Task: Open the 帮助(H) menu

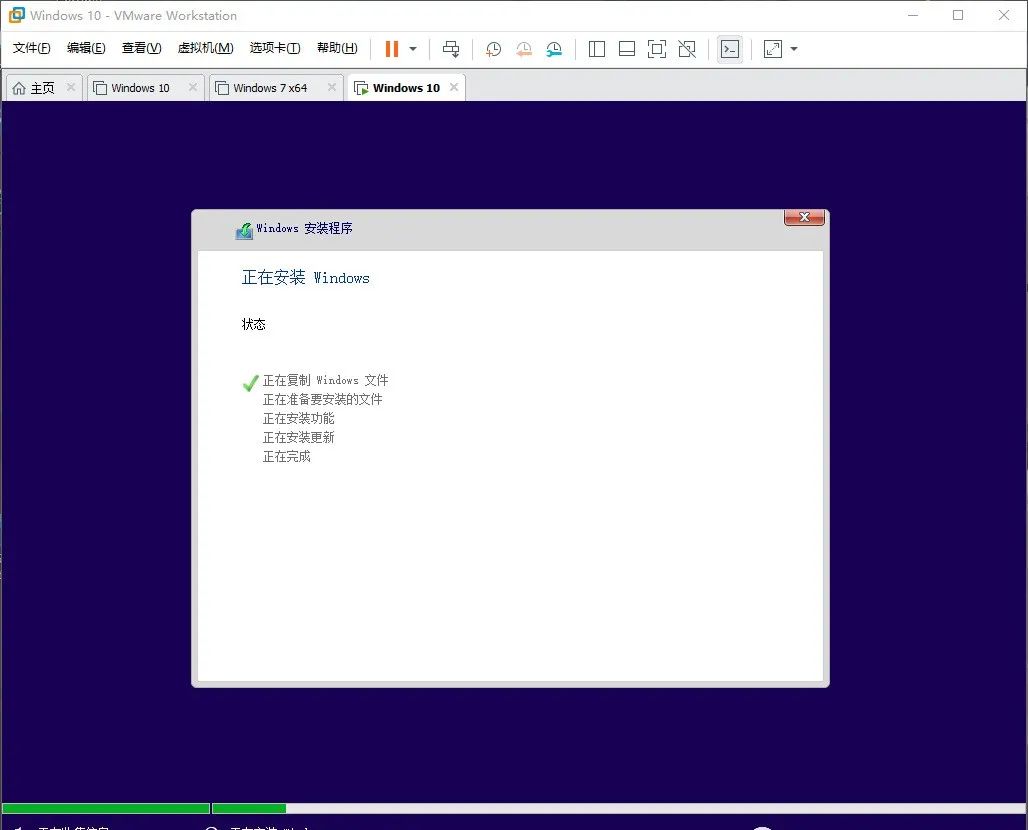Action: (x=337, y=47)
